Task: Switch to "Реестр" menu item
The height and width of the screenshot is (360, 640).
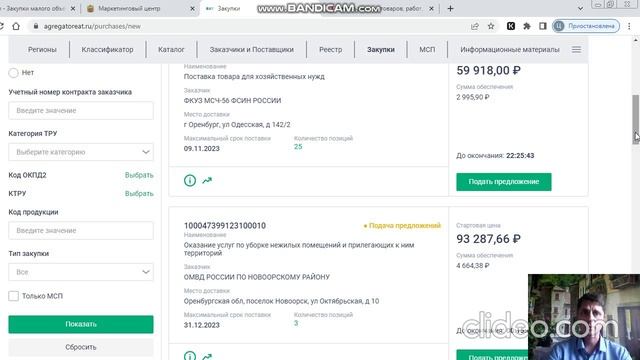Action: [331, 49]
